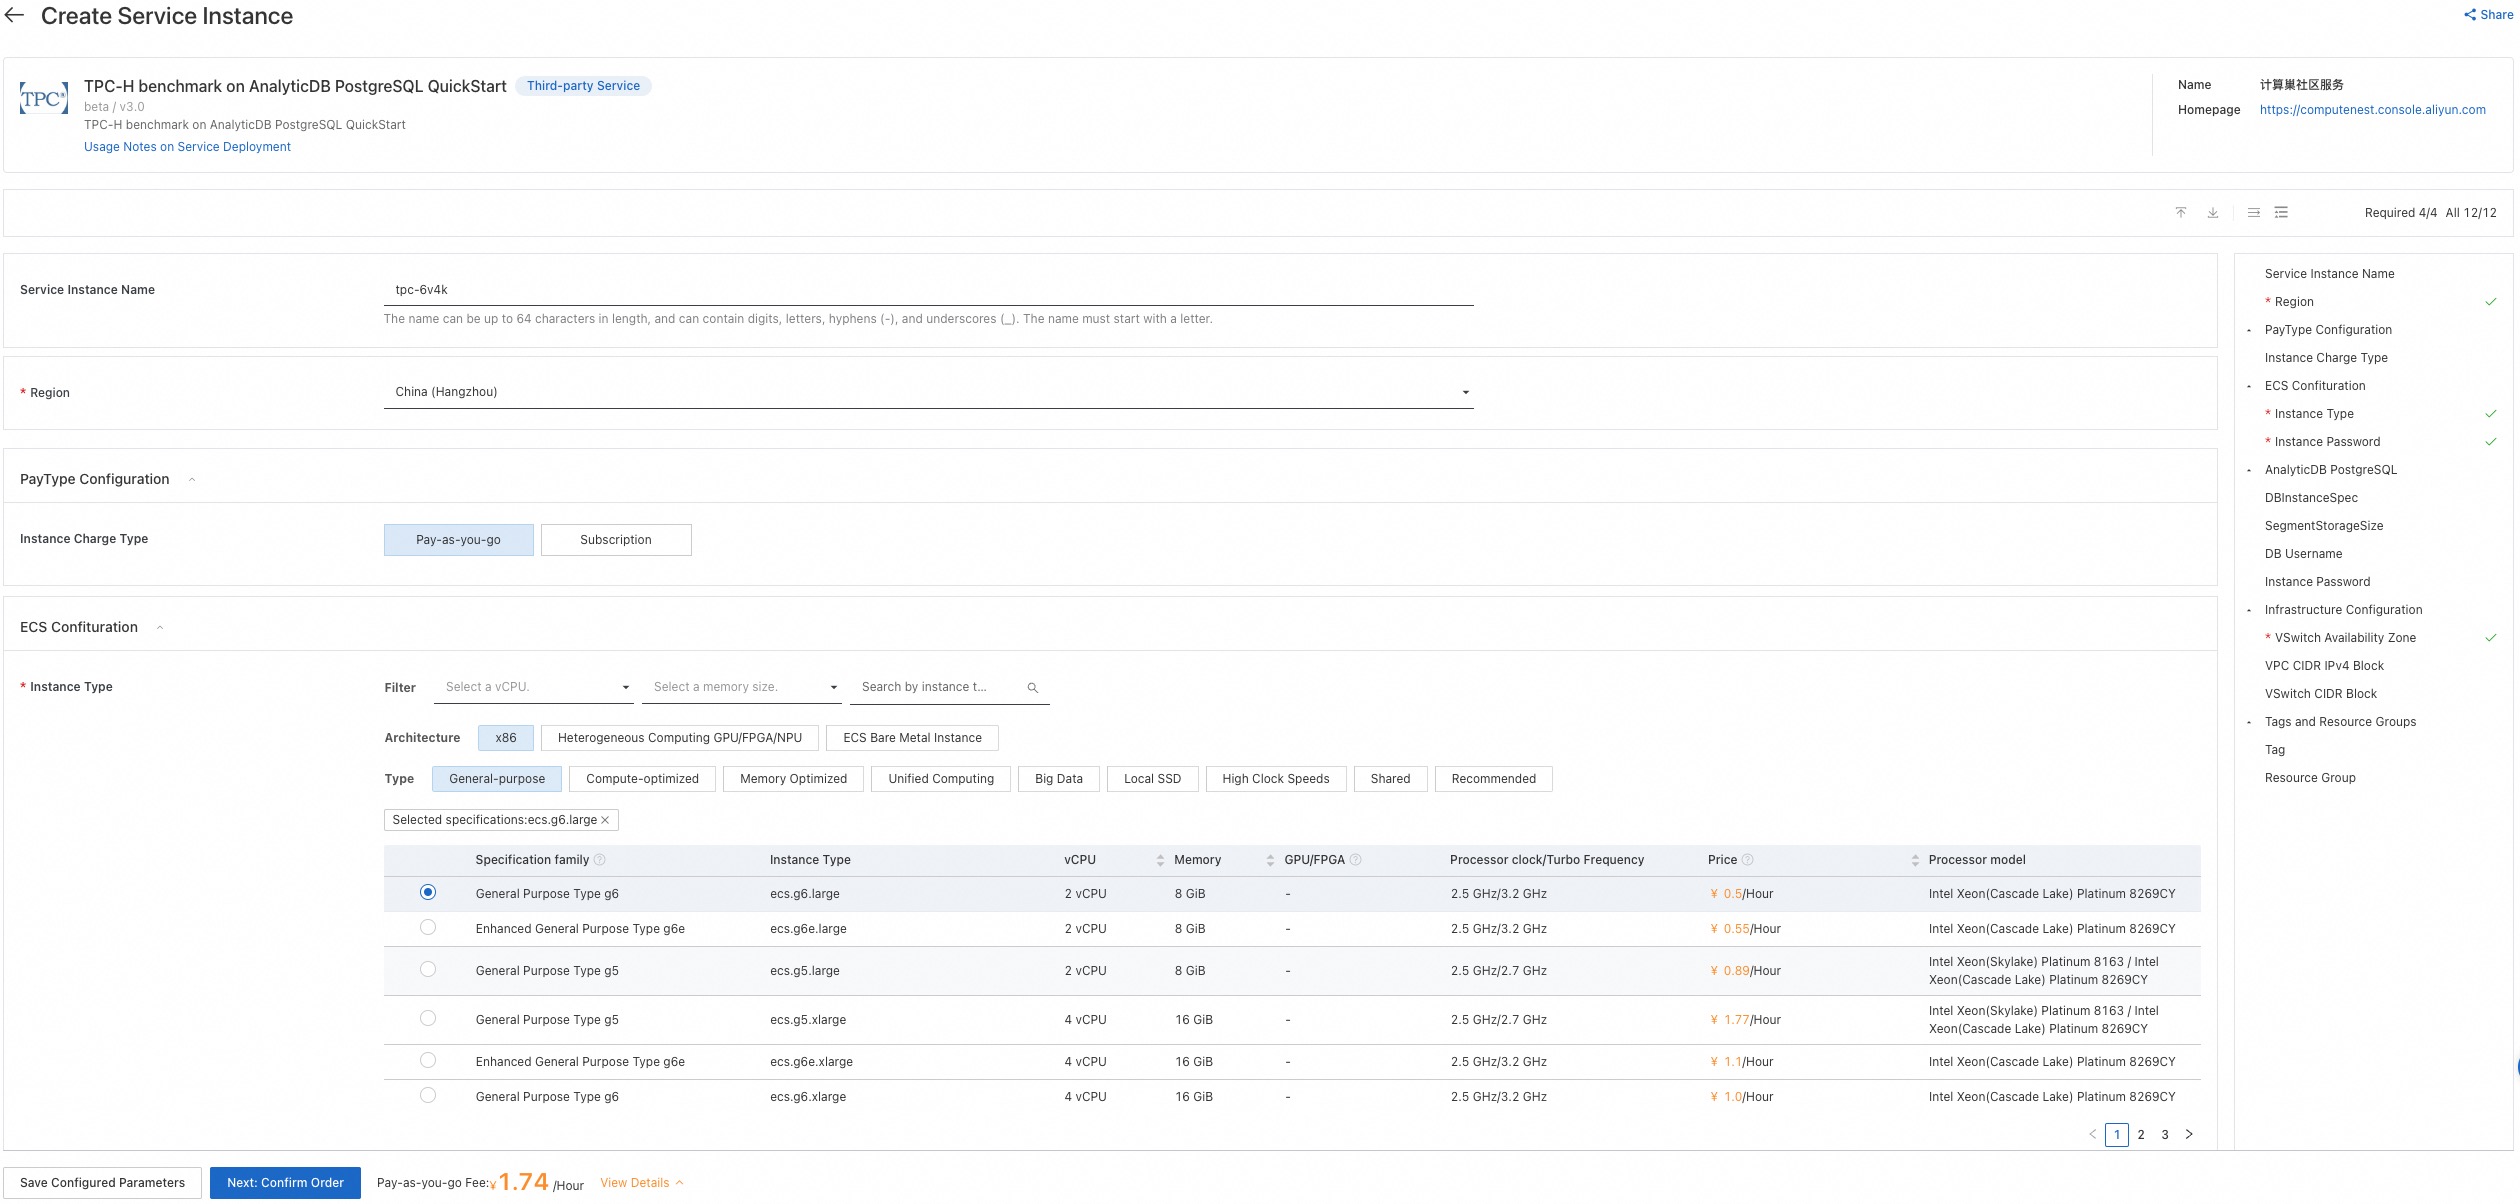Click the GPU/FPGA help icon
The width and height of the screenshot is (2520, 1204).
tap(1356, 860)
